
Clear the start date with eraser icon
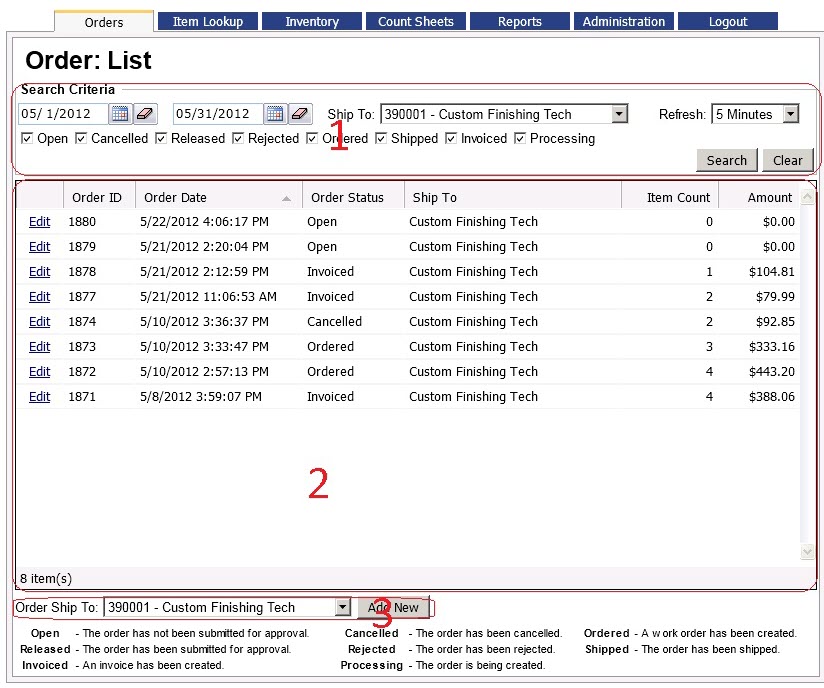click(x=145, y=114)
